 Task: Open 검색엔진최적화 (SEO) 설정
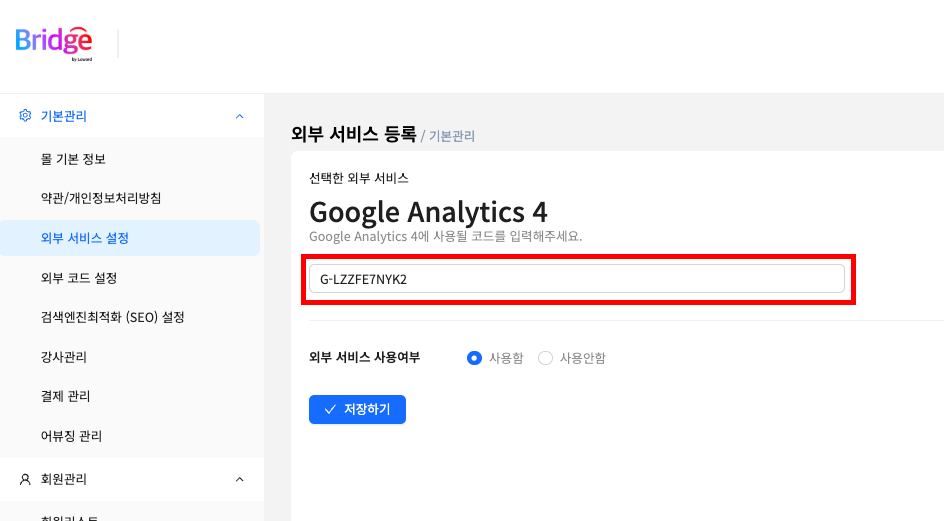point(112,317)
